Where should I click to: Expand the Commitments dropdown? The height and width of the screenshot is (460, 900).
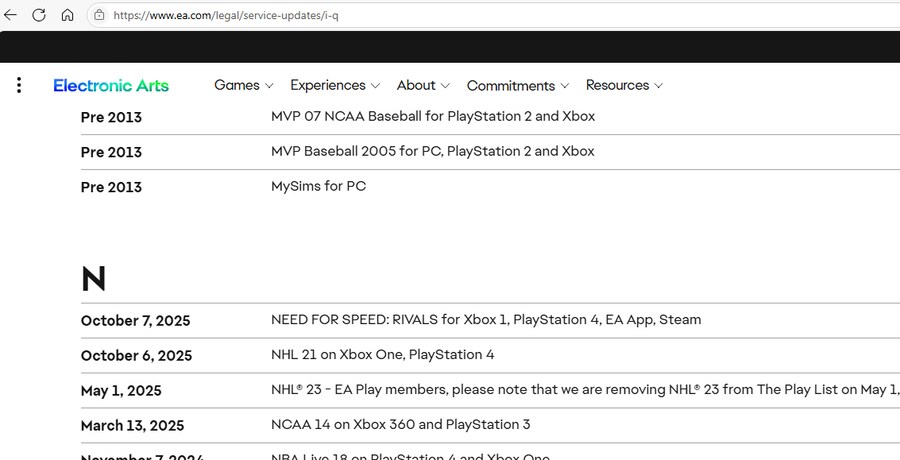pos(517,86)
